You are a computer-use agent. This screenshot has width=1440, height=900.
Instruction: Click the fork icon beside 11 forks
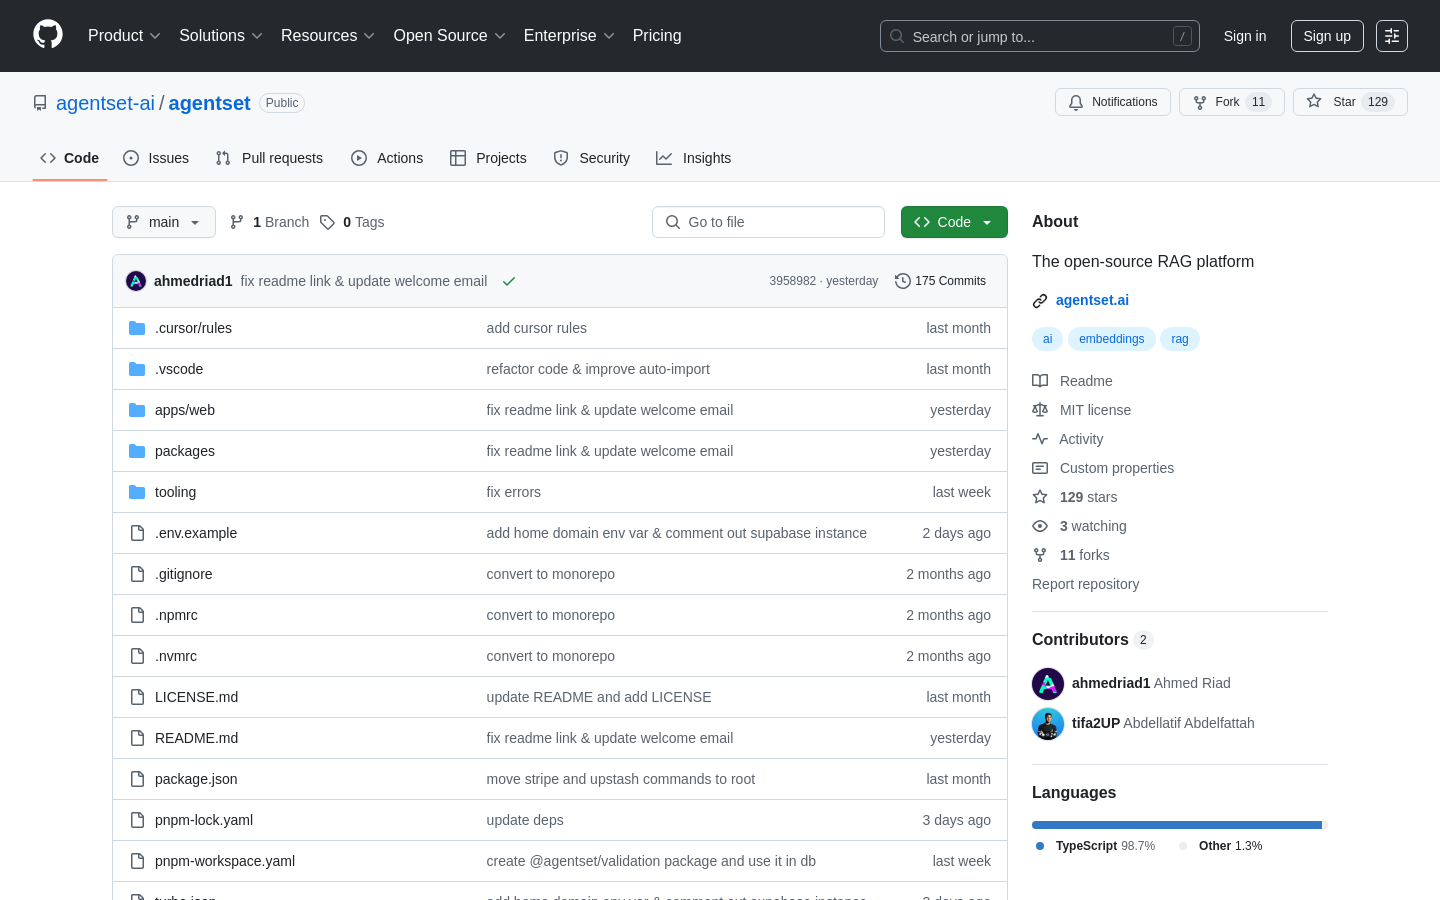[1040, 555]
